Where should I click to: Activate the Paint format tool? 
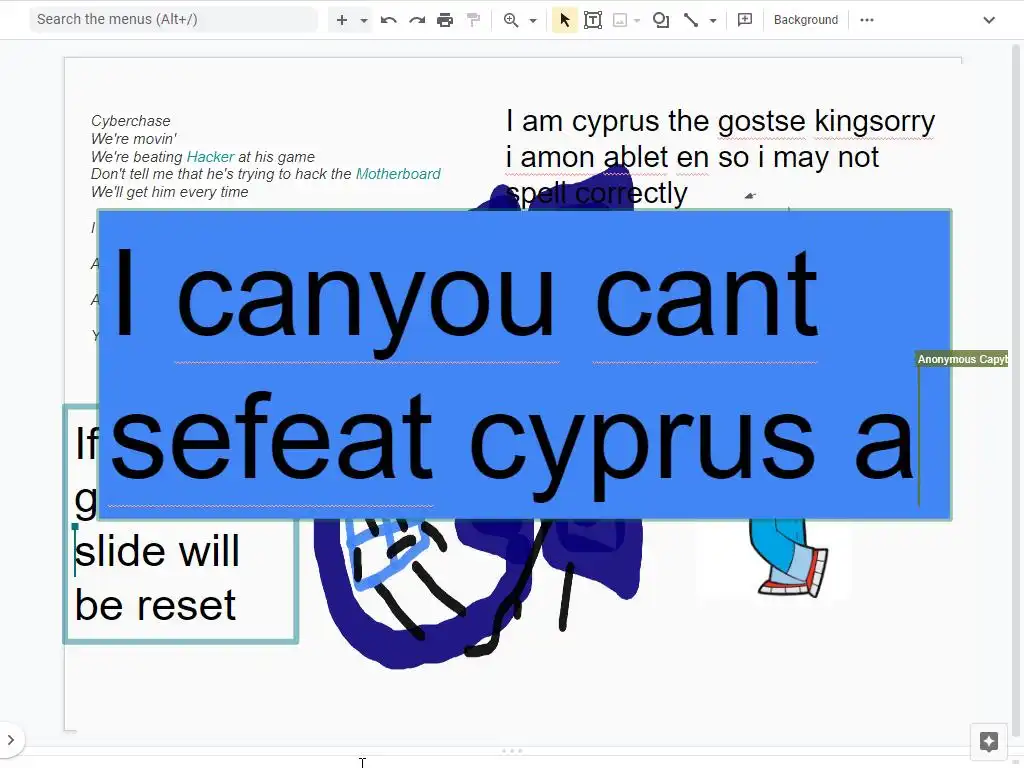(x=473, y=20)
